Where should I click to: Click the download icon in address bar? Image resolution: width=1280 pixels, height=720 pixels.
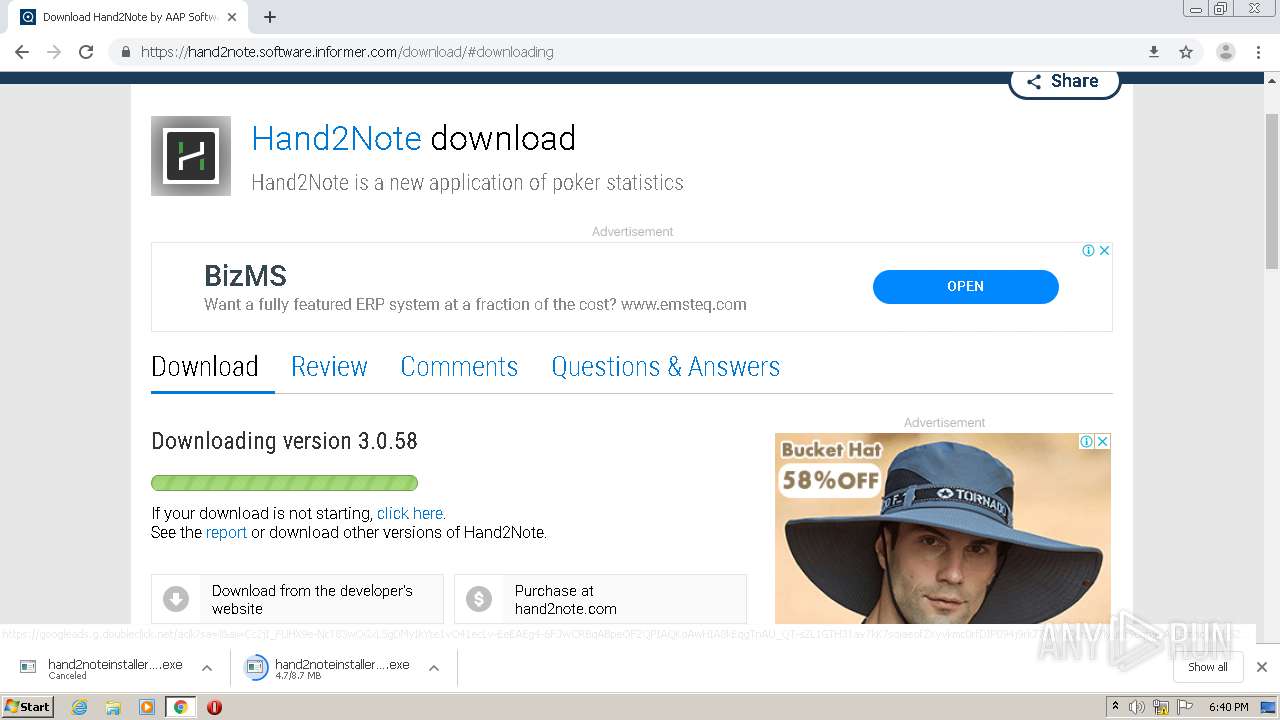coord(1154,52)
